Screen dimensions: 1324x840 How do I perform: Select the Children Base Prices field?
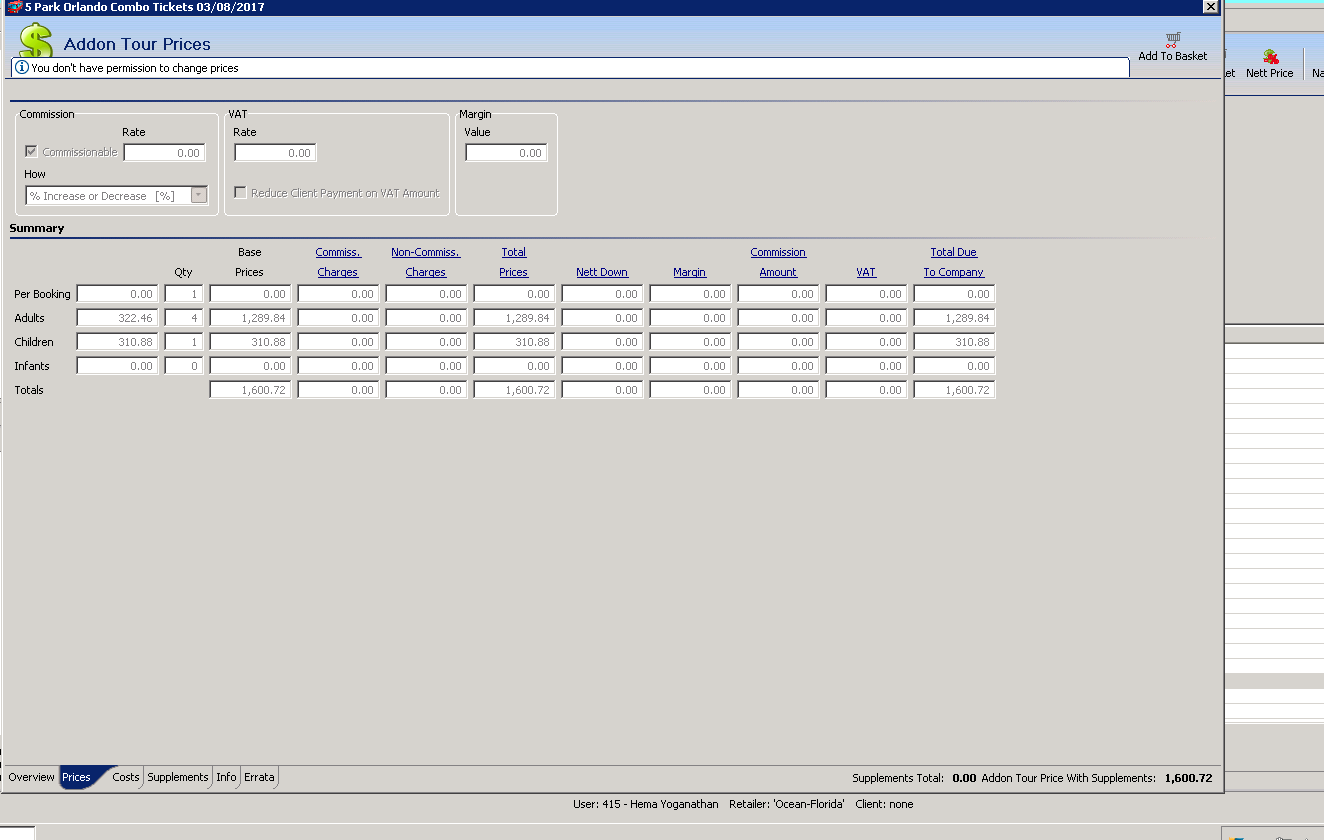(250, 342)
